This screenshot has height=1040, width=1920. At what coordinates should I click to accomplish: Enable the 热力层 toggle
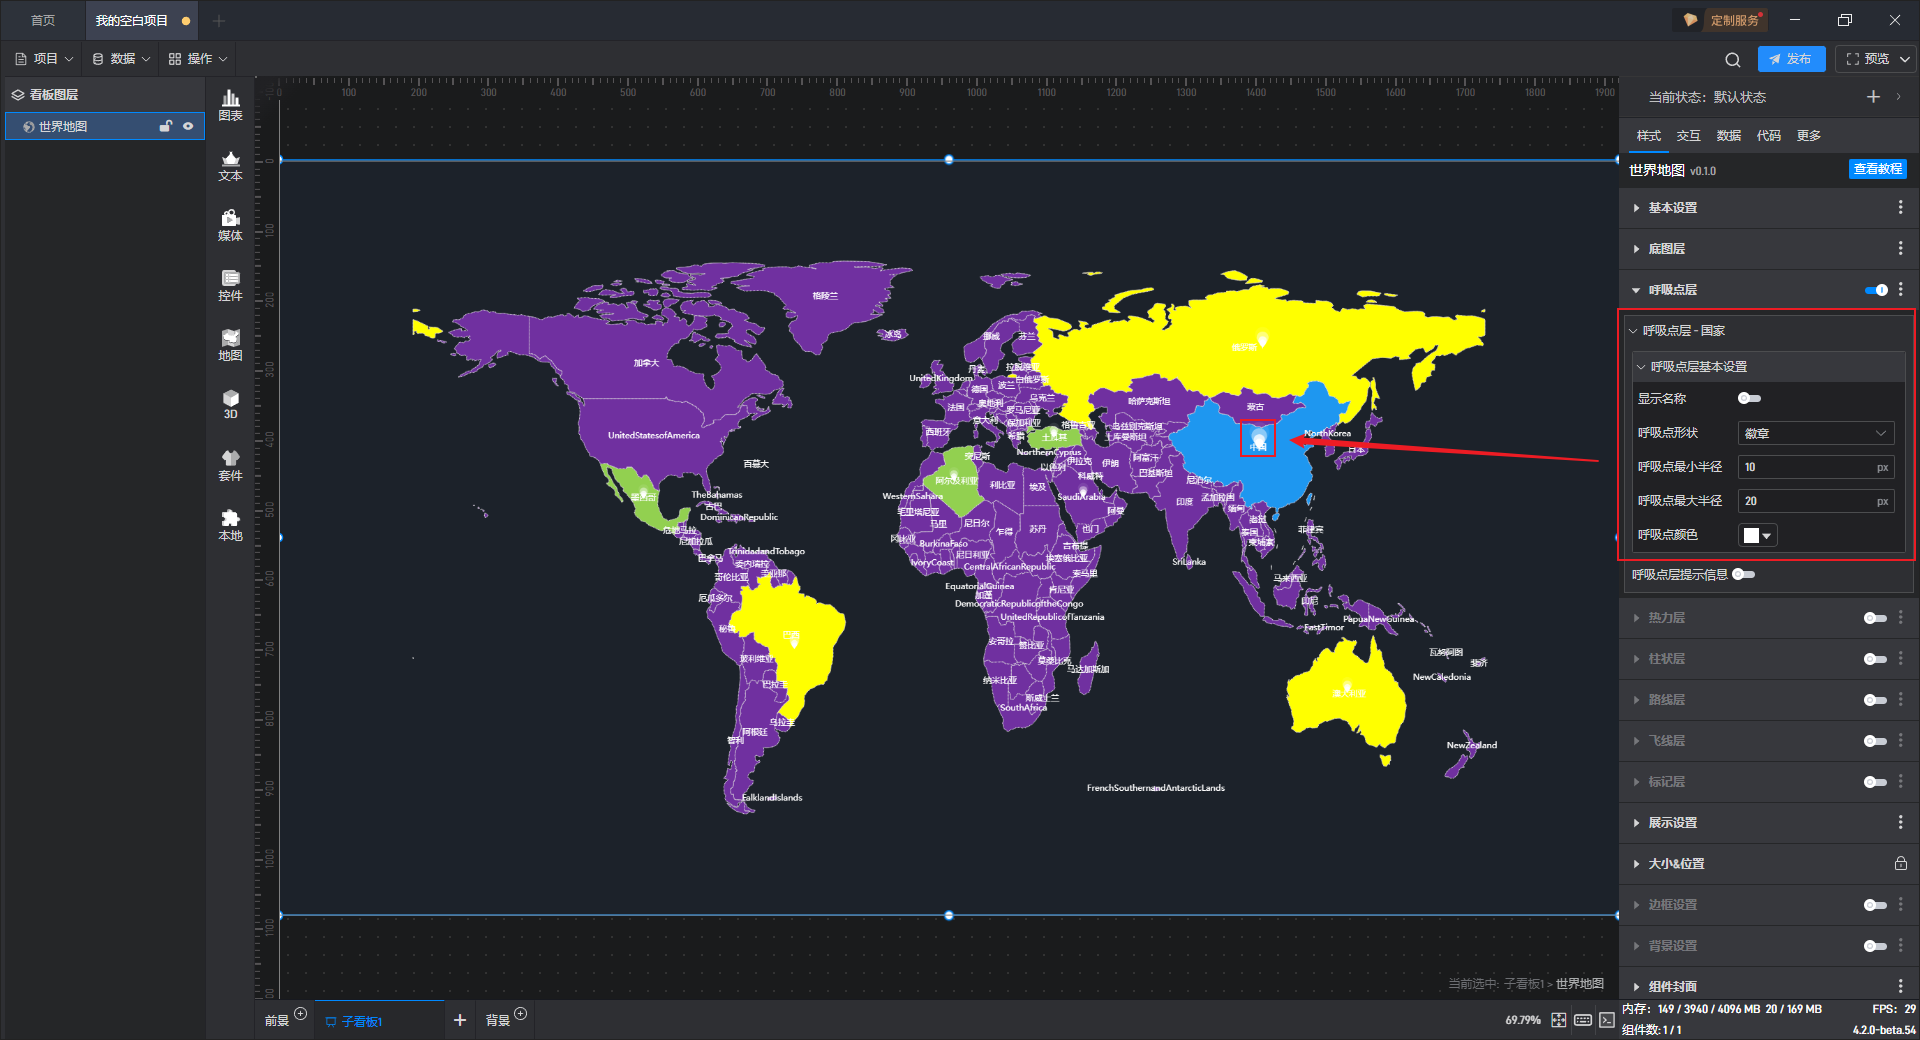1874,618
